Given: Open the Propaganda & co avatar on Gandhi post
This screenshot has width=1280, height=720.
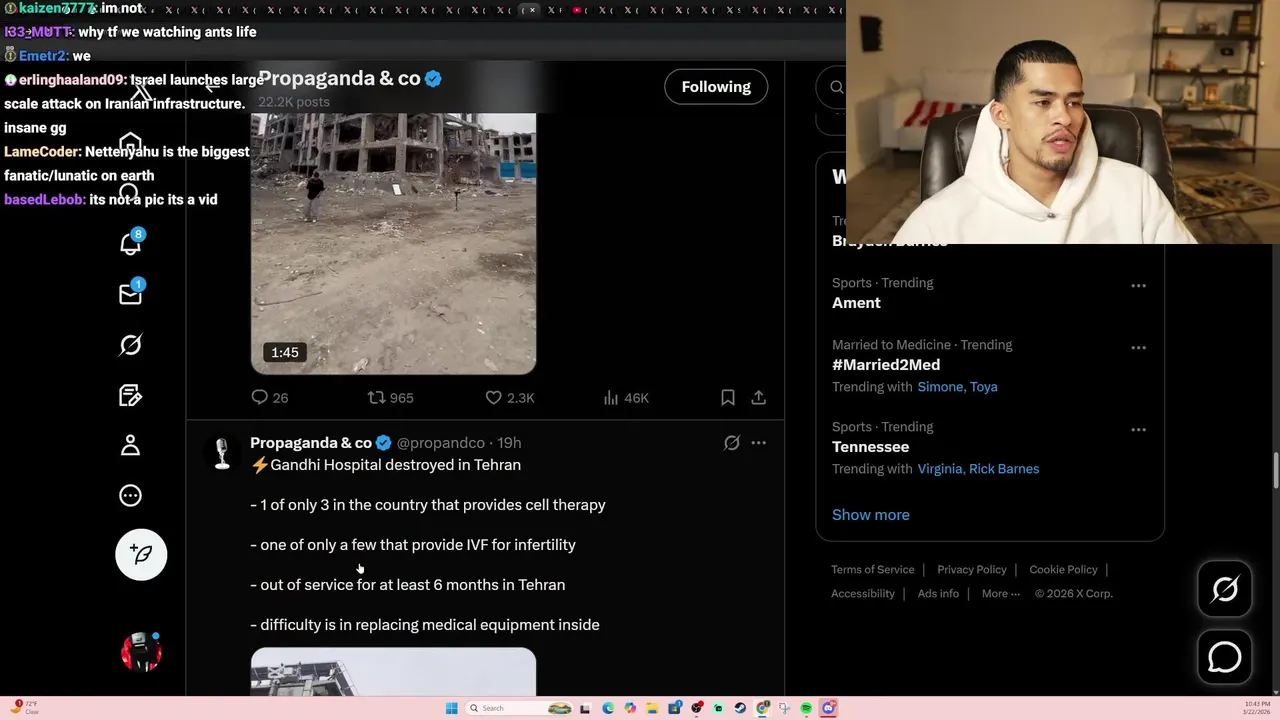Looking at the screenshot, I should 222,453.
